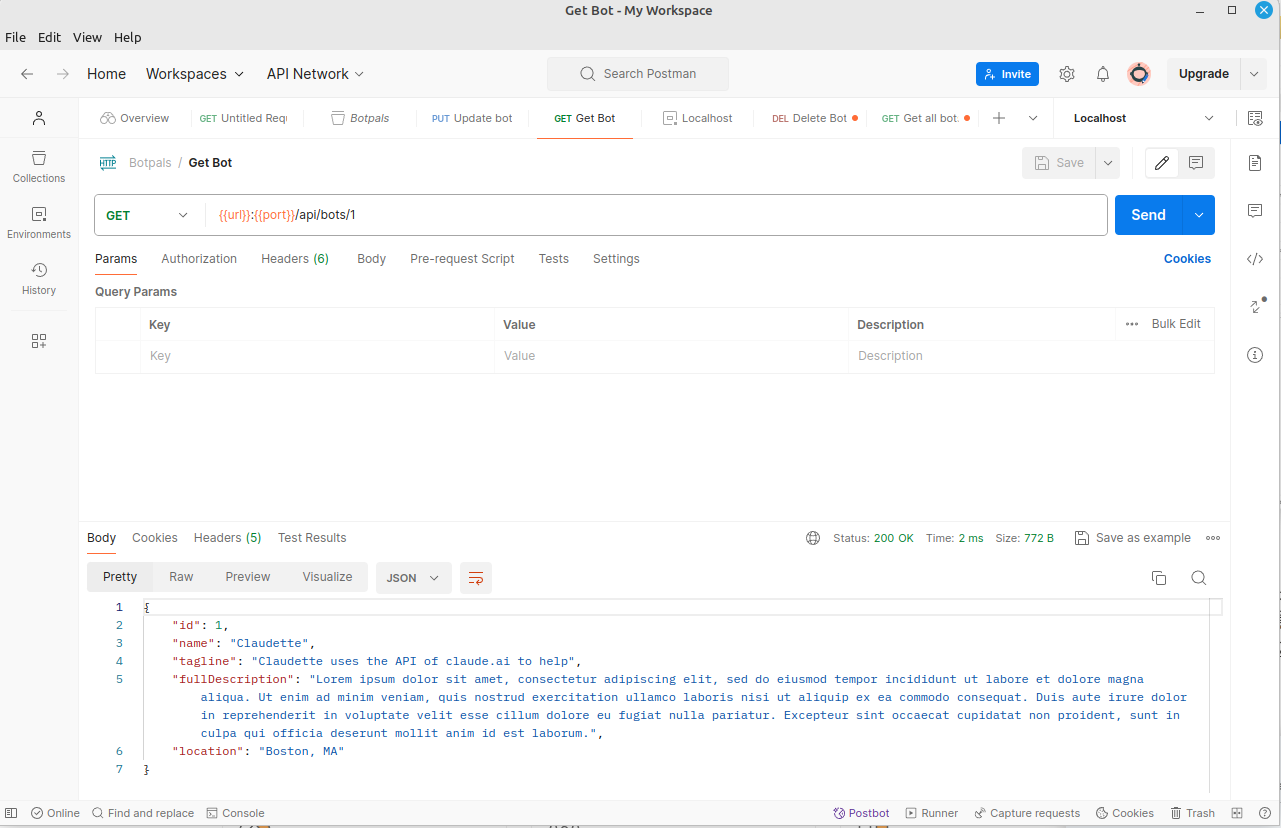This screenshot has height=828, width=1281.
Task: Focus the Search Postman box
Action: (x=638, y=74)
